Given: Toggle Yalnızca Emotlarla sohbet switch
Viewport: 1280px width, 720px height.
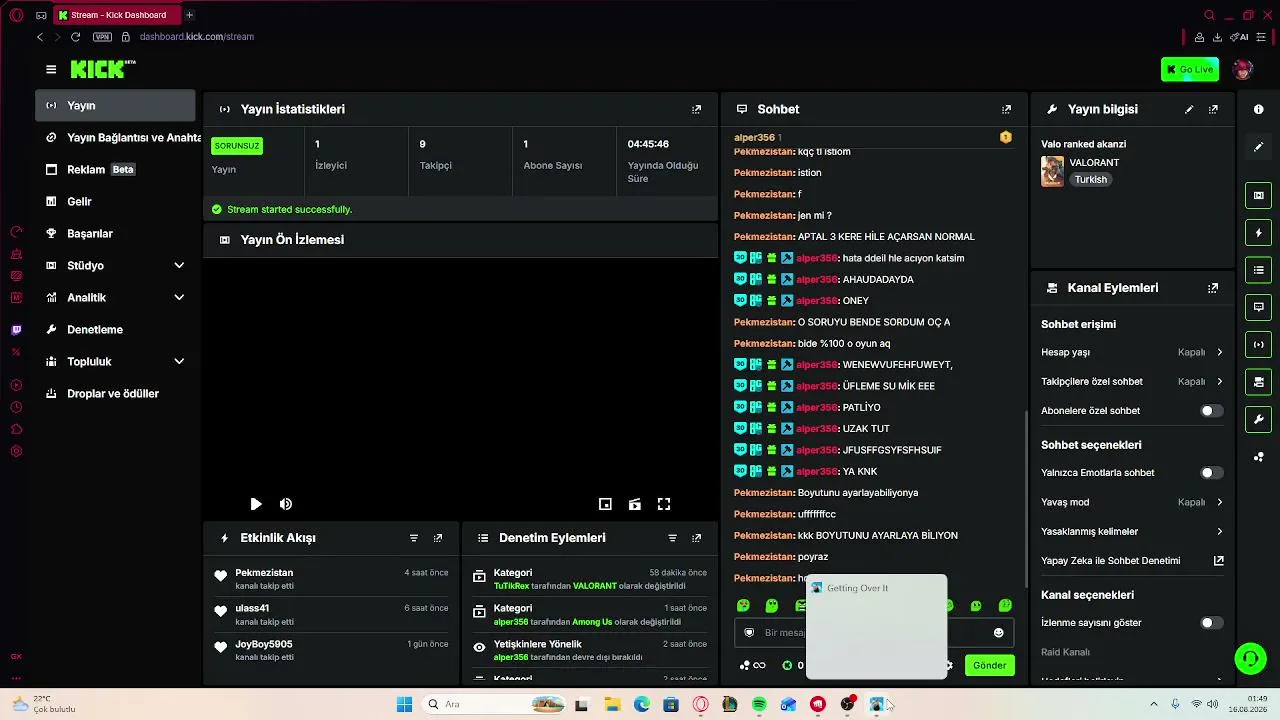Looking at the screenshot, I should coord(1211,473).
